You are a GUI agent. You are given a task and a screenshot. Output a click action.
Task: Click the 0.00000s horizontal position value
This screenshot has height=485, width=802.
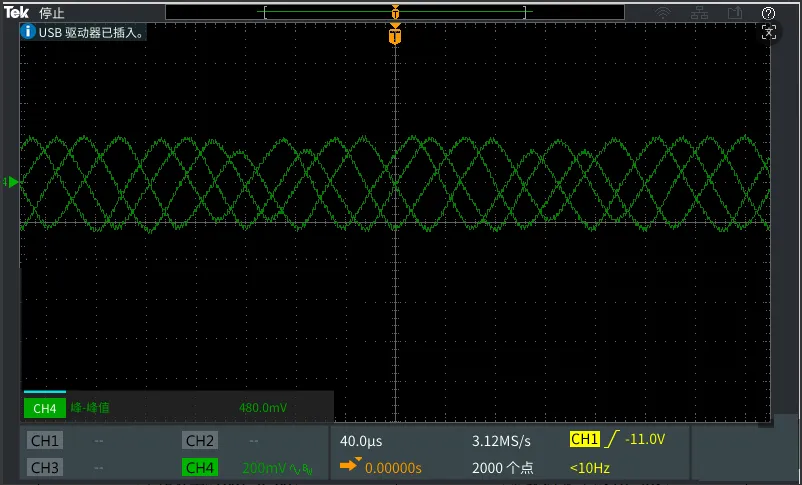(x=393, y=468)
